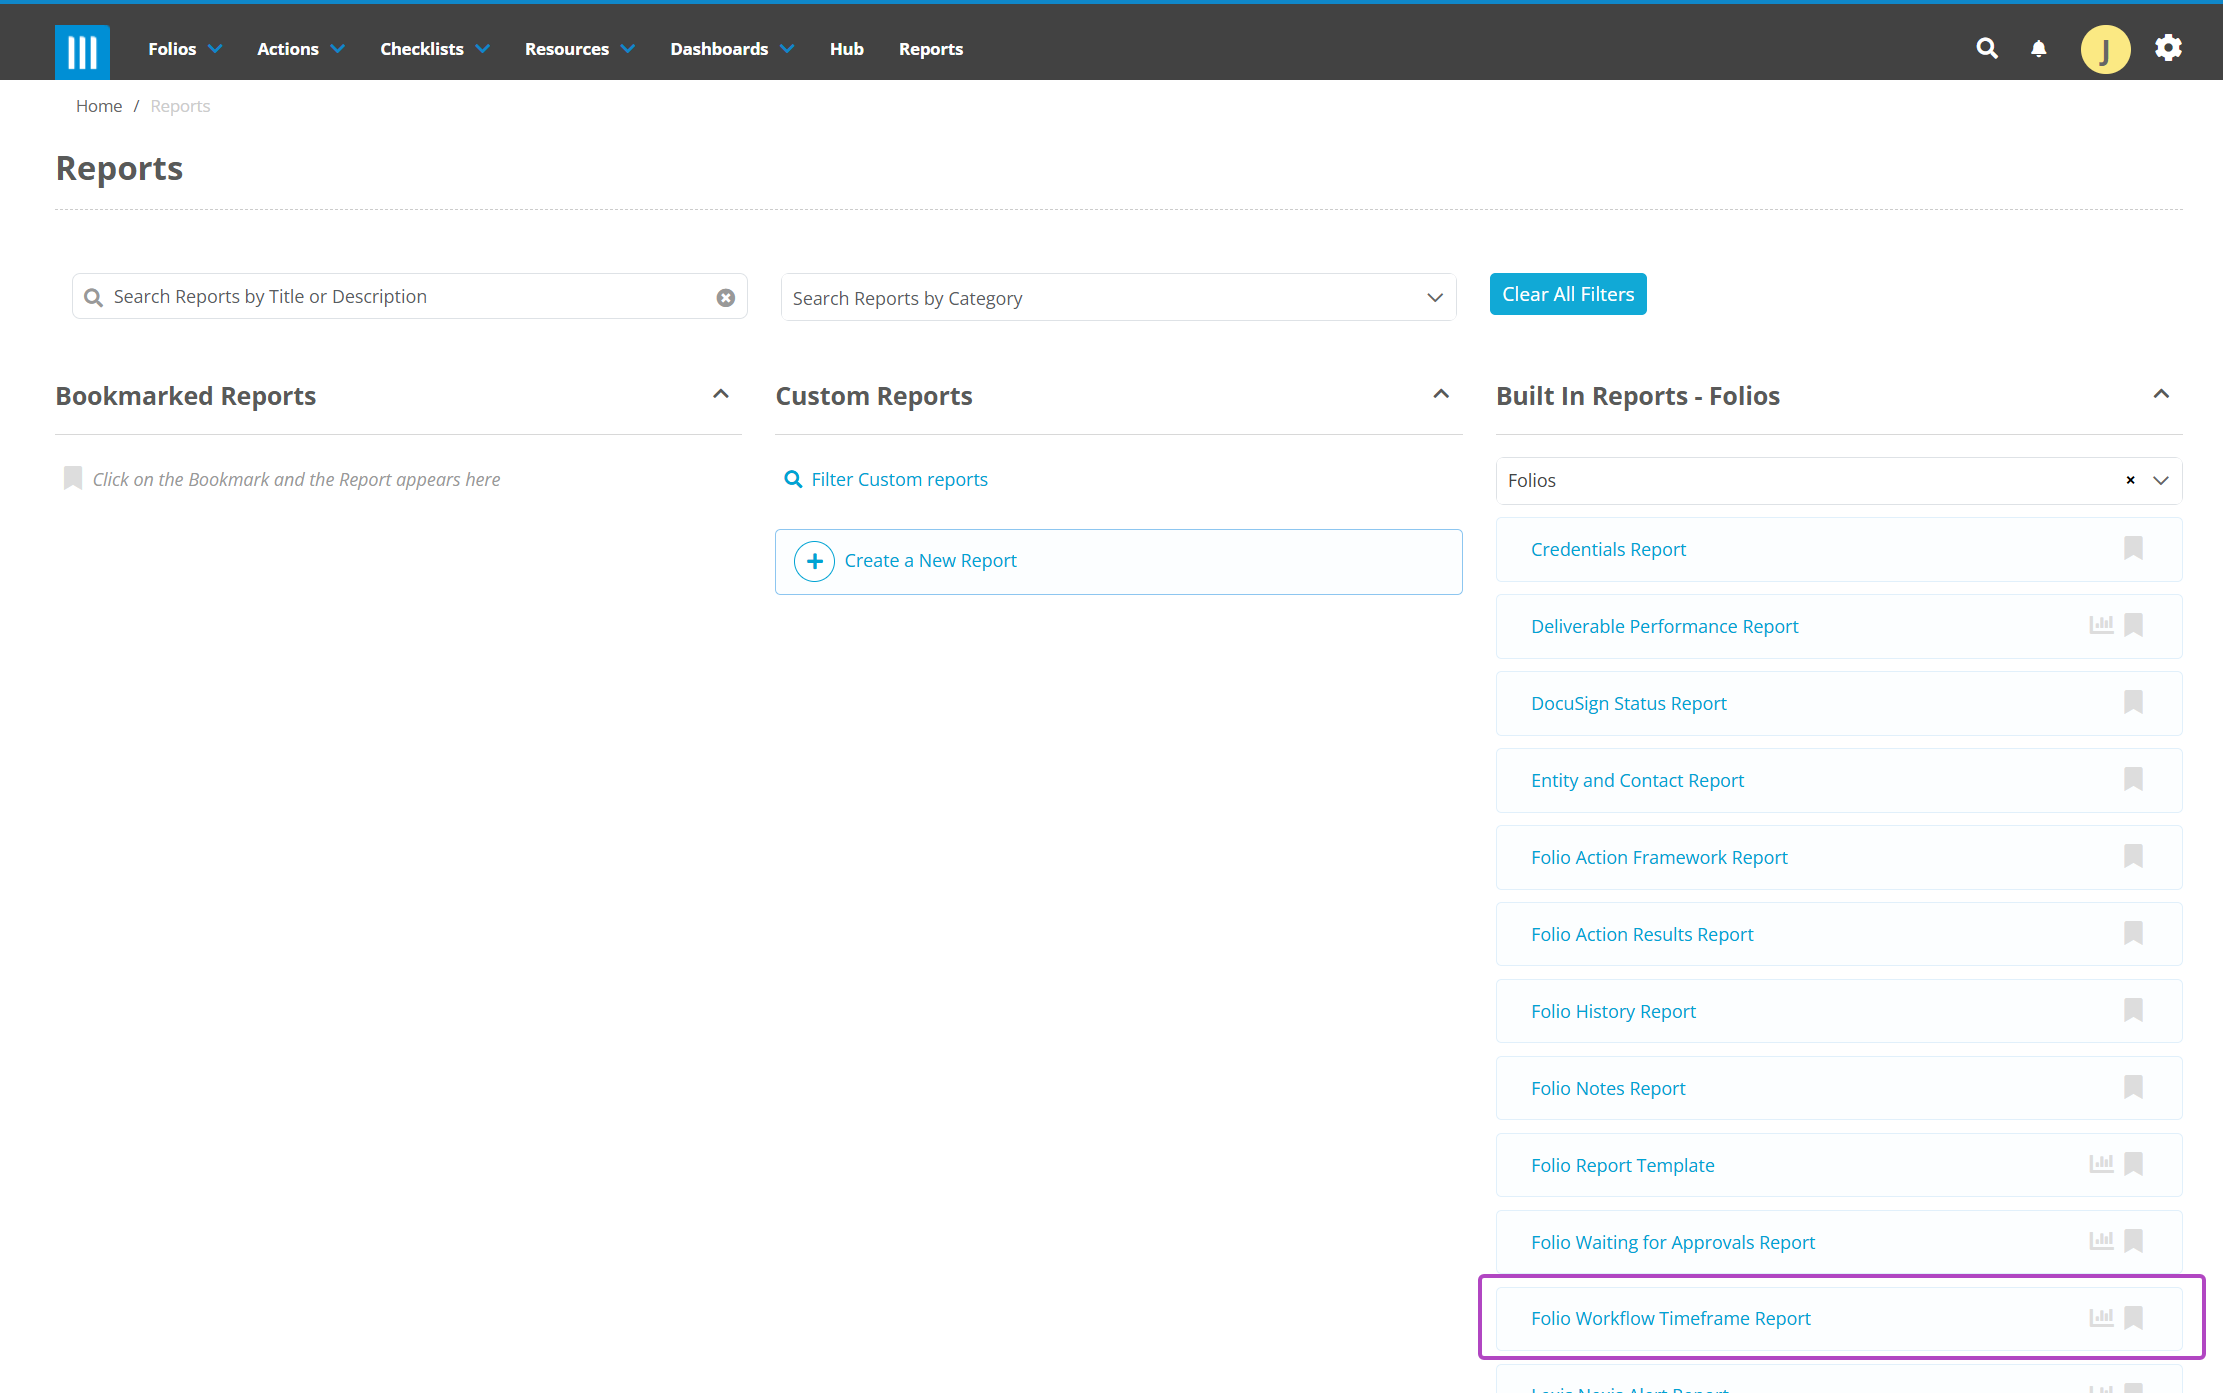
Task: Open the Entity and Contact Report link
Action: (x=1637, y=781)
